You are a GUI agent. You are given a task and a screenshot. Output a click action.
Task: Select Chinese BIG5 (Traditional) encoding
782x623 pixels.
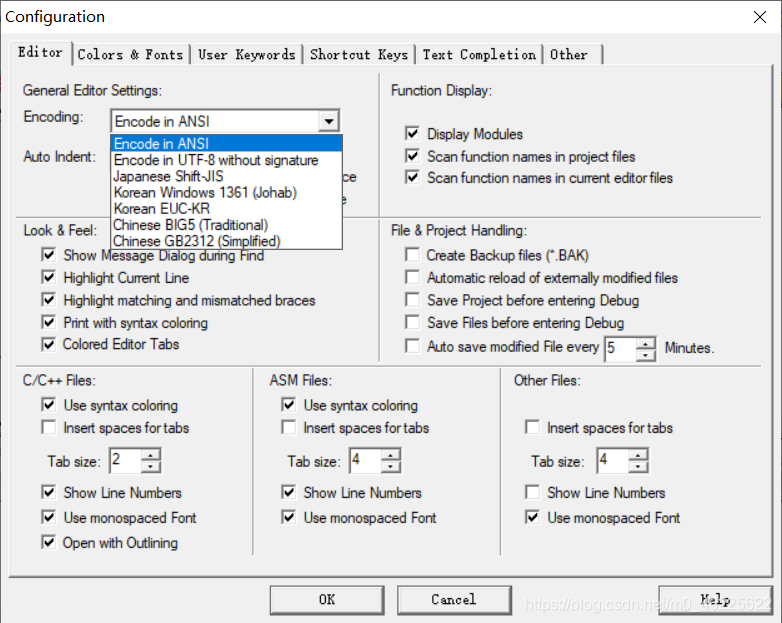pyautogui.click(x=226, y=225)
